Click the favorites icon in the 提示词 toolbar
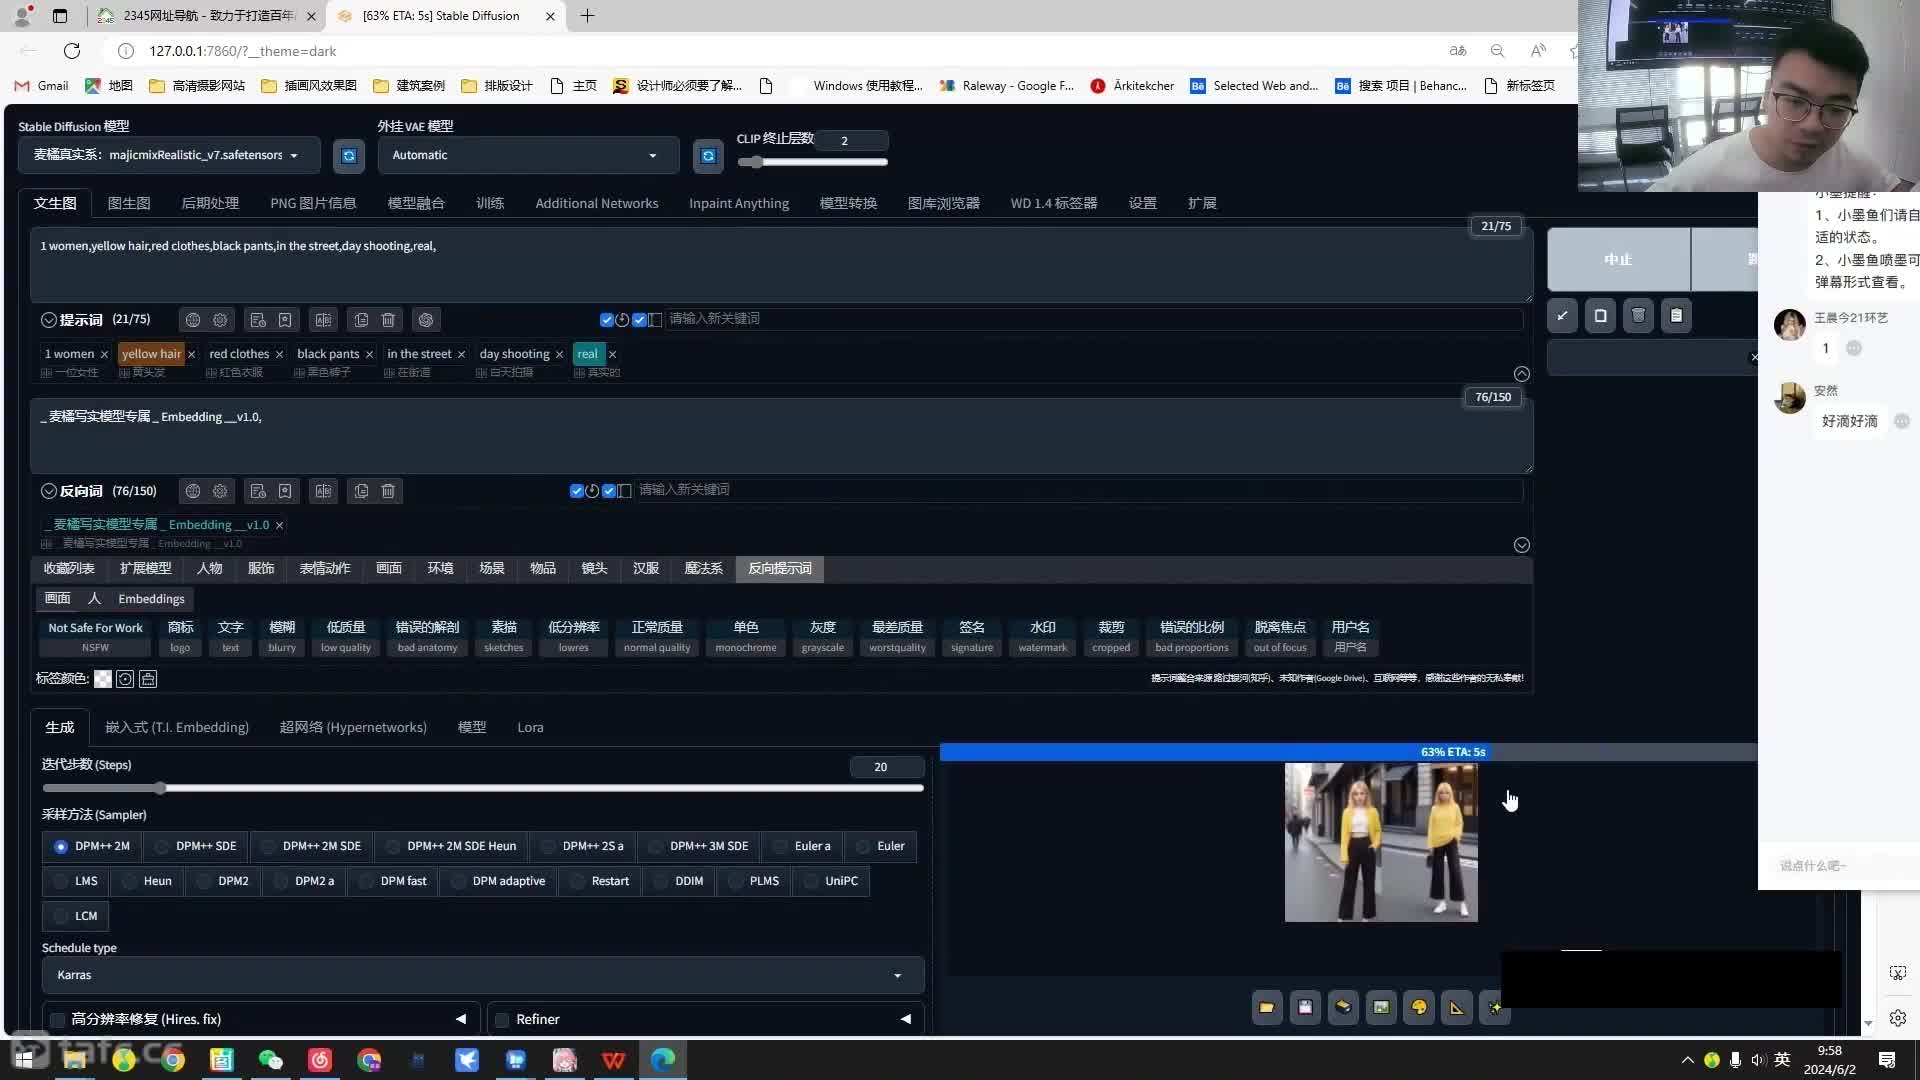Viewport: 1920px width, 1080px height. tap(285, 320)
